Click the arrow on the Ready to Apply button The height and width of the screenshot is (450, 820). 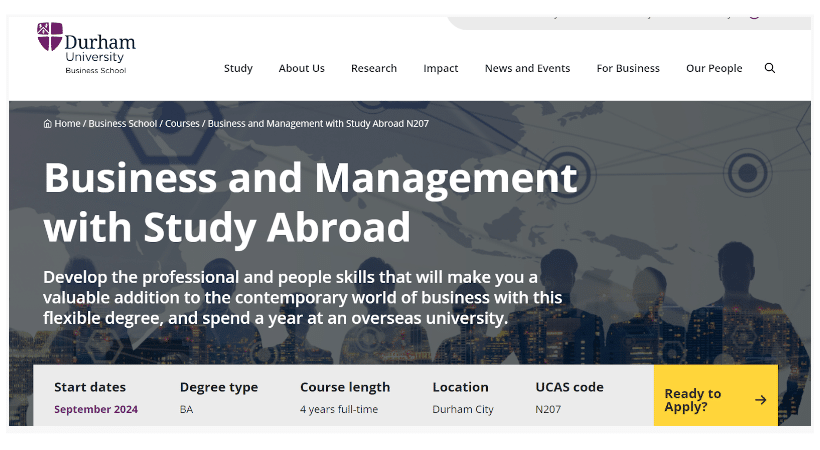point(760,400)
